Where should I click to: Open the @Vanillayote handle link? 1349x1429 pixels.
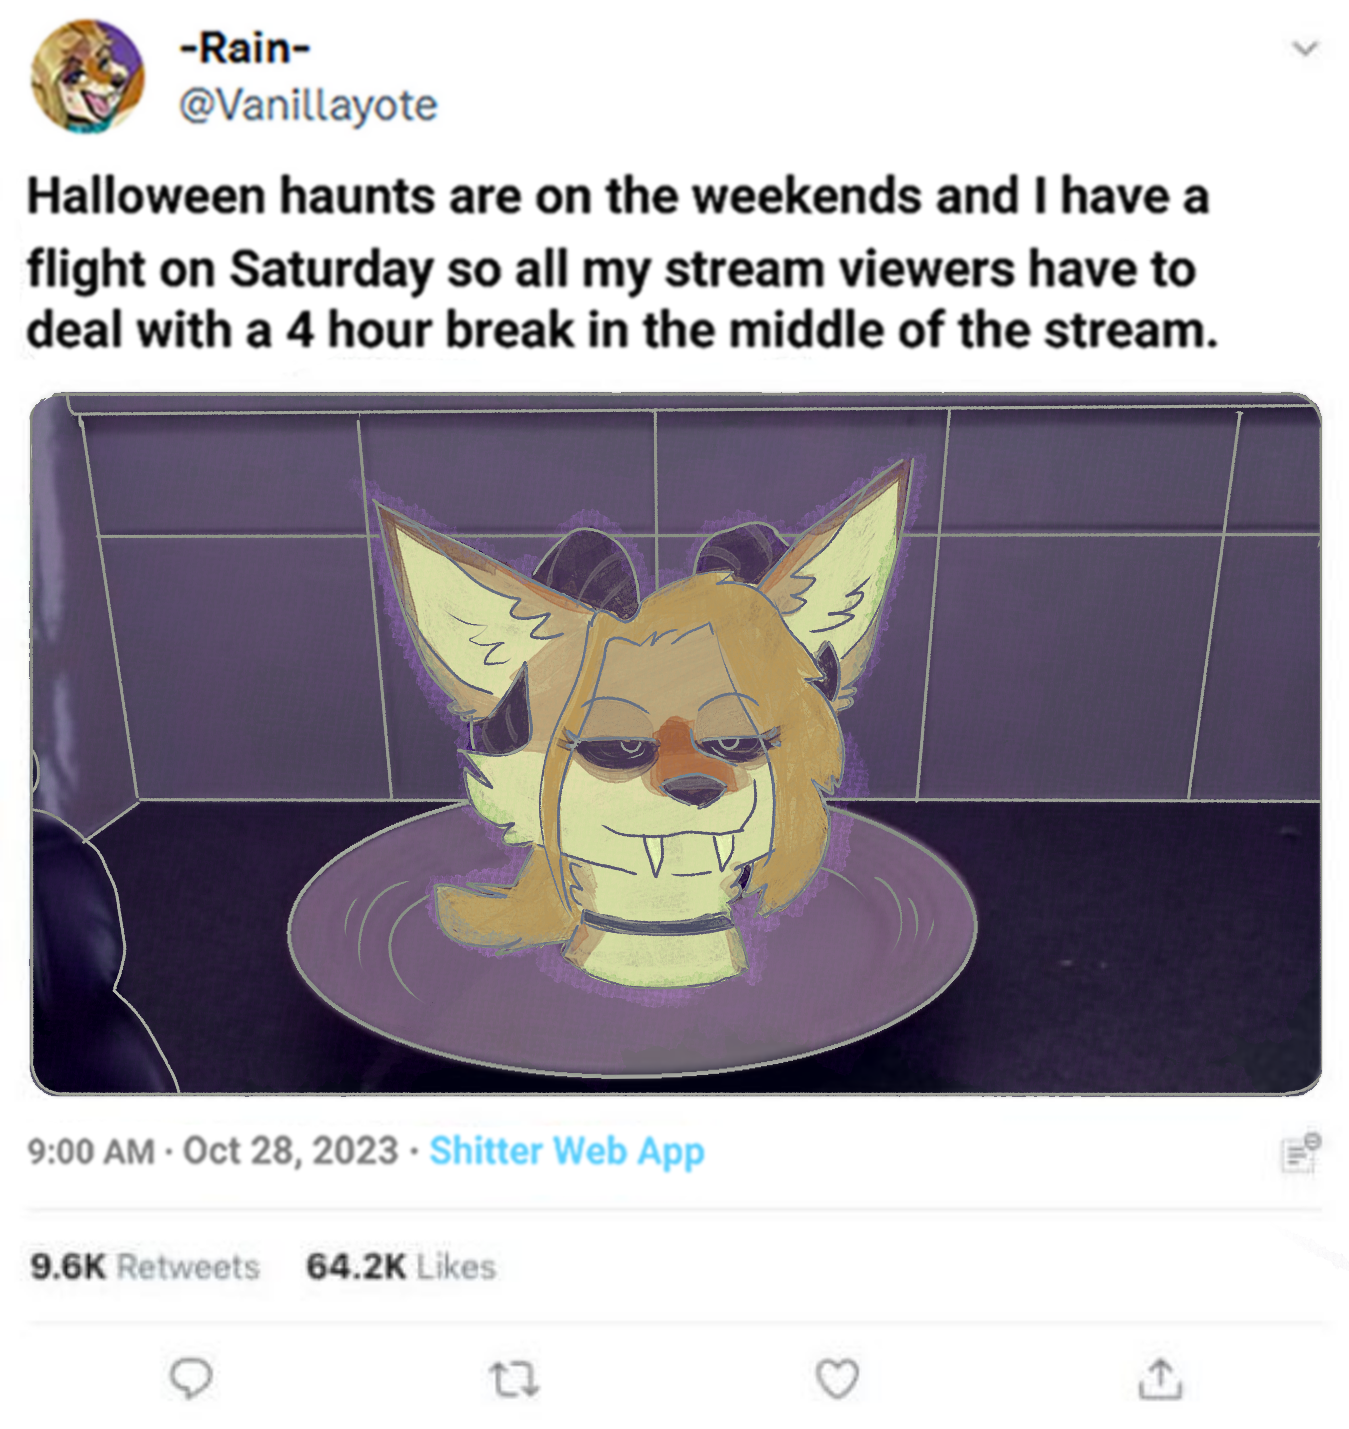click(308, 105)
